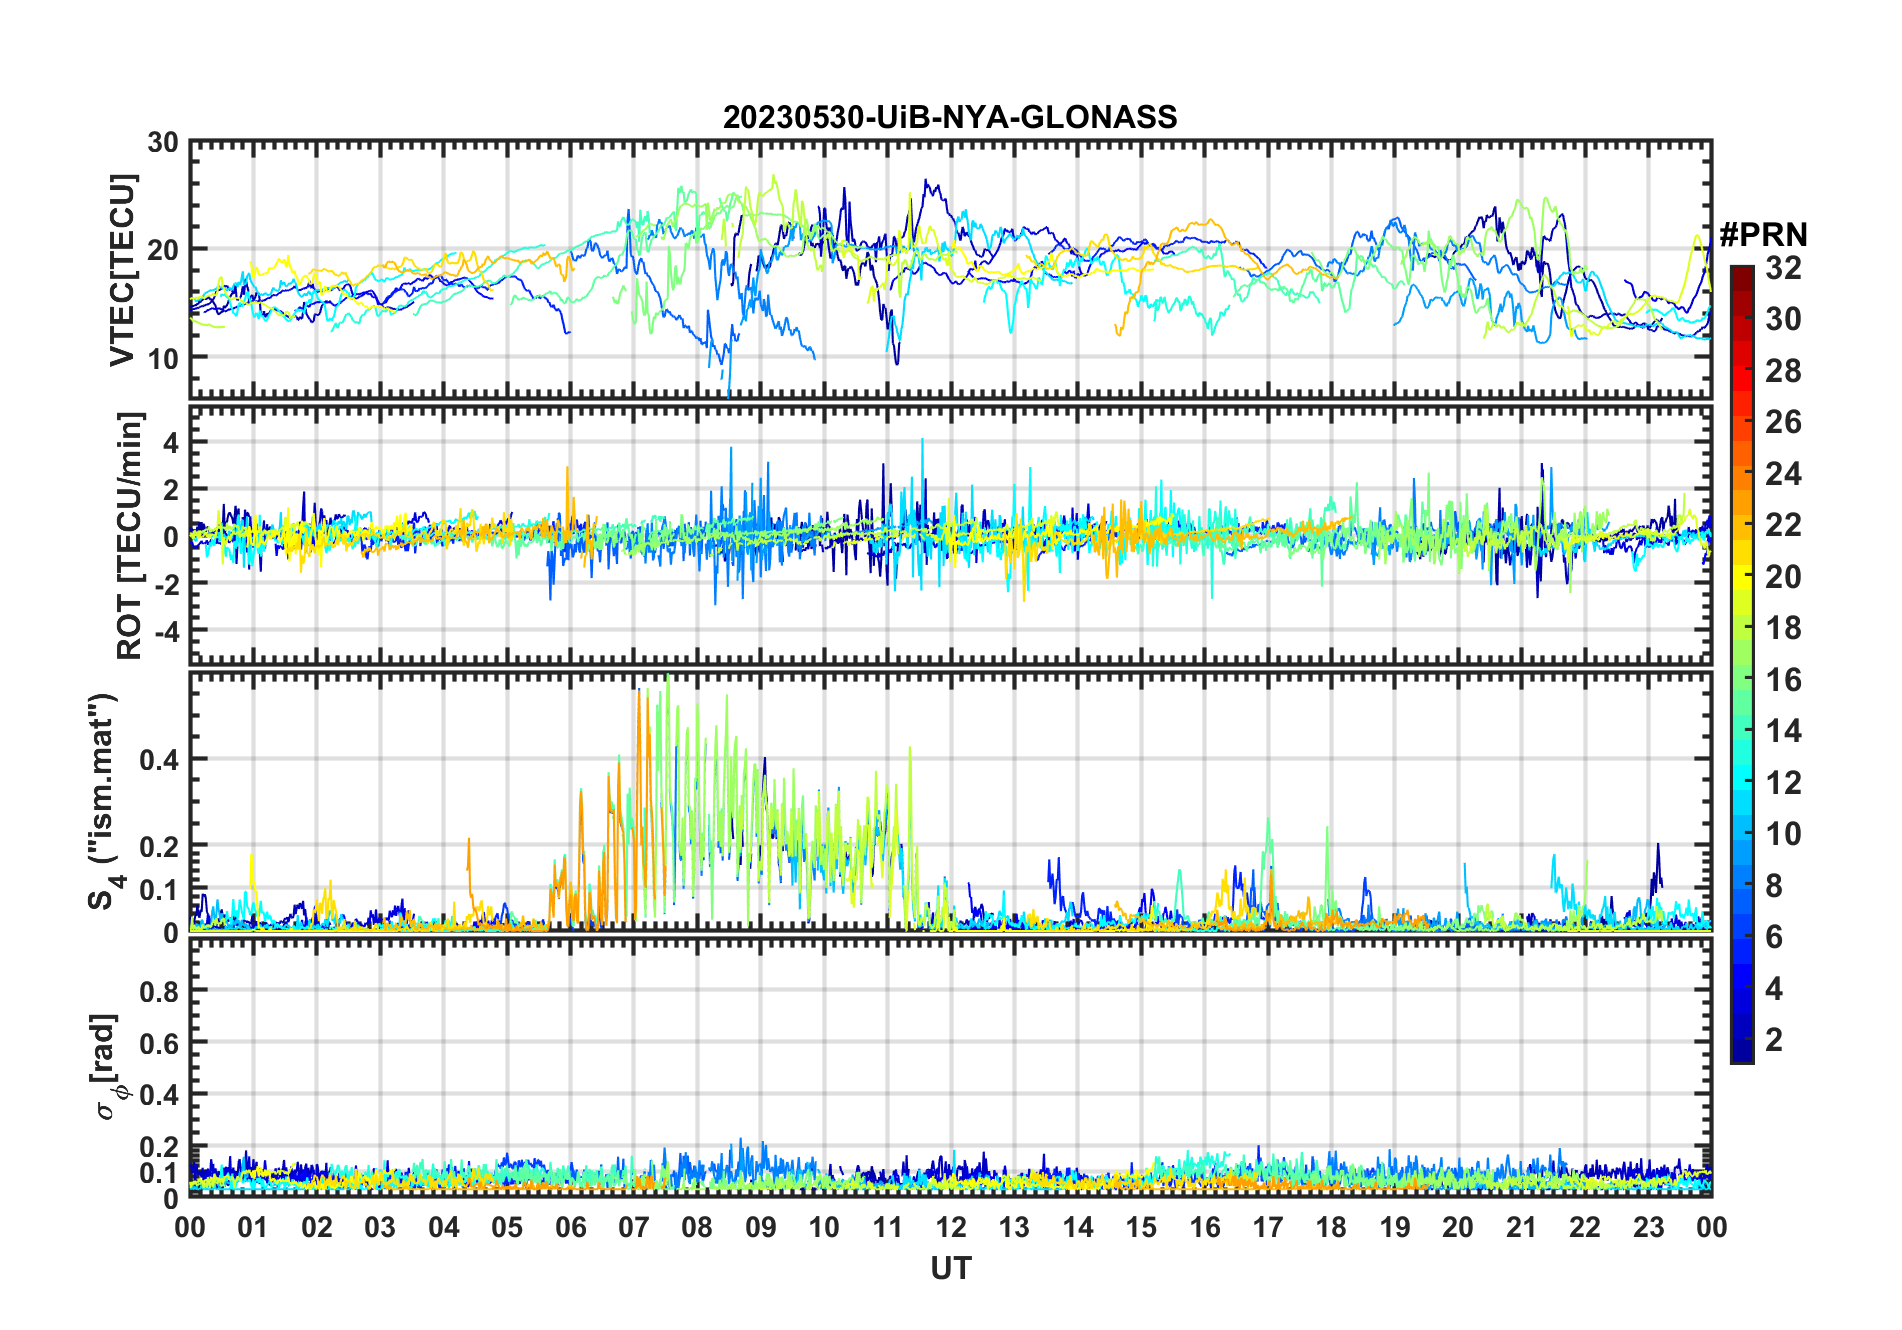
Task: Click colorbar tick label 28
Action: pyautogui.click(x=1783, y=371)
